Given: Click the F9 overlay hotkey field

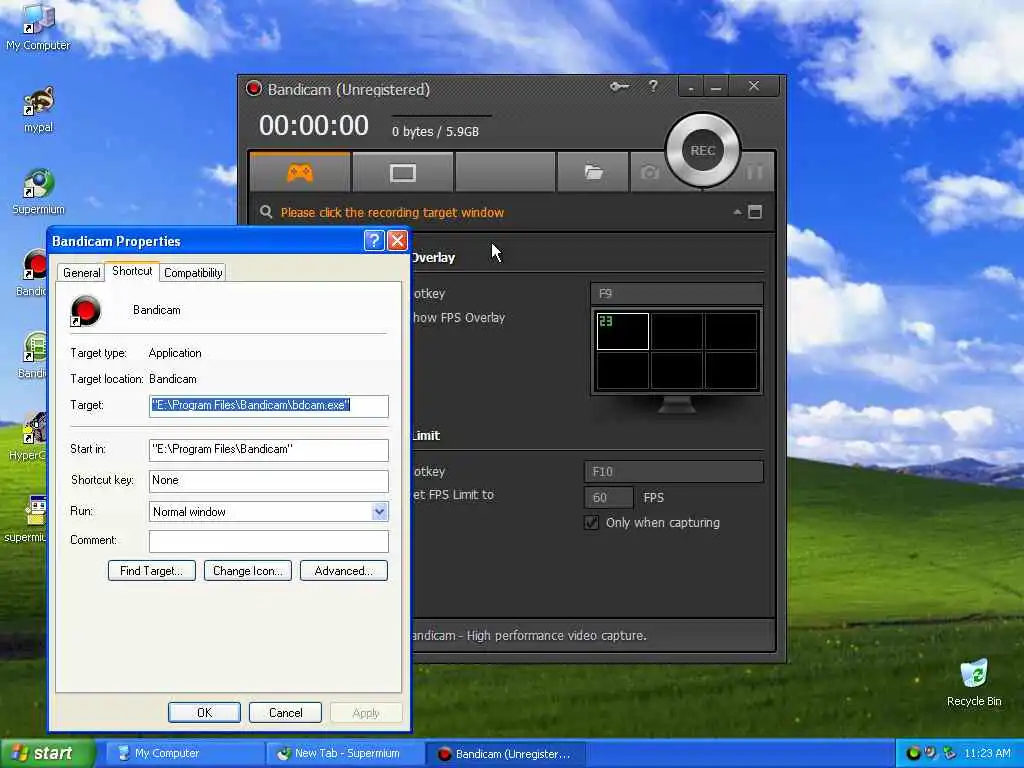Looking at the screenshot, I should [677, 294].
